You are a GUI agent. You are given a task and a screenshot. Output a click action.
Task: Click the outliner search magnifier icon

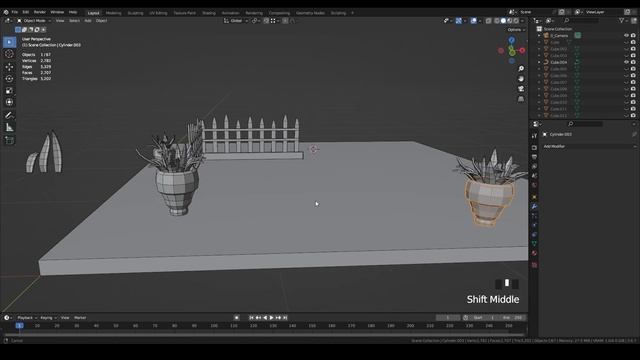tap(567, 20)
